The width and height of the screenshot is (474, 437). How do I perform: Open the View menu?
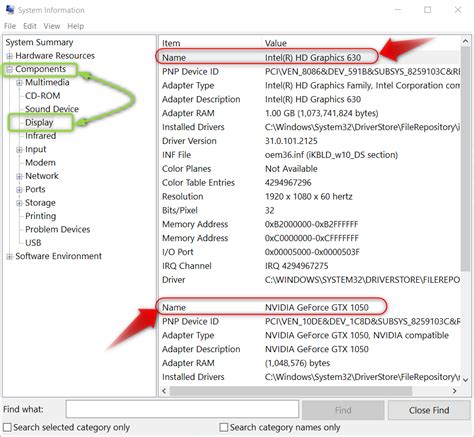point(52,26)
